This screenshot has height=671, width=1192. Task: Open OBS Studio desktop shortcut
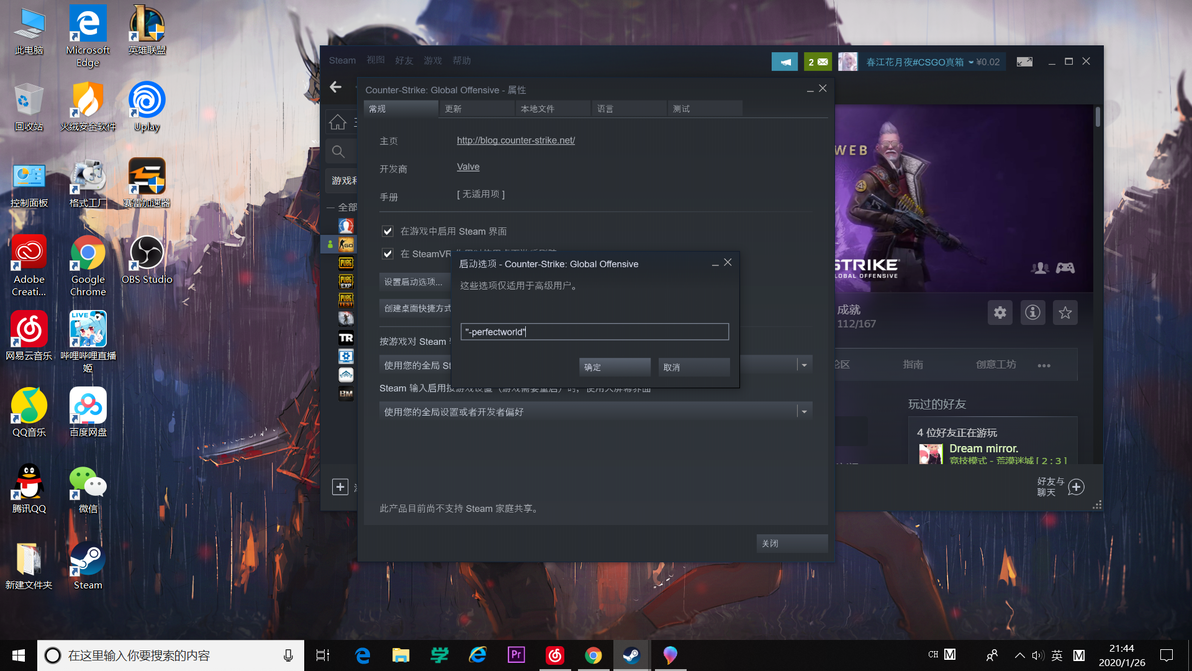click(147, 261)
